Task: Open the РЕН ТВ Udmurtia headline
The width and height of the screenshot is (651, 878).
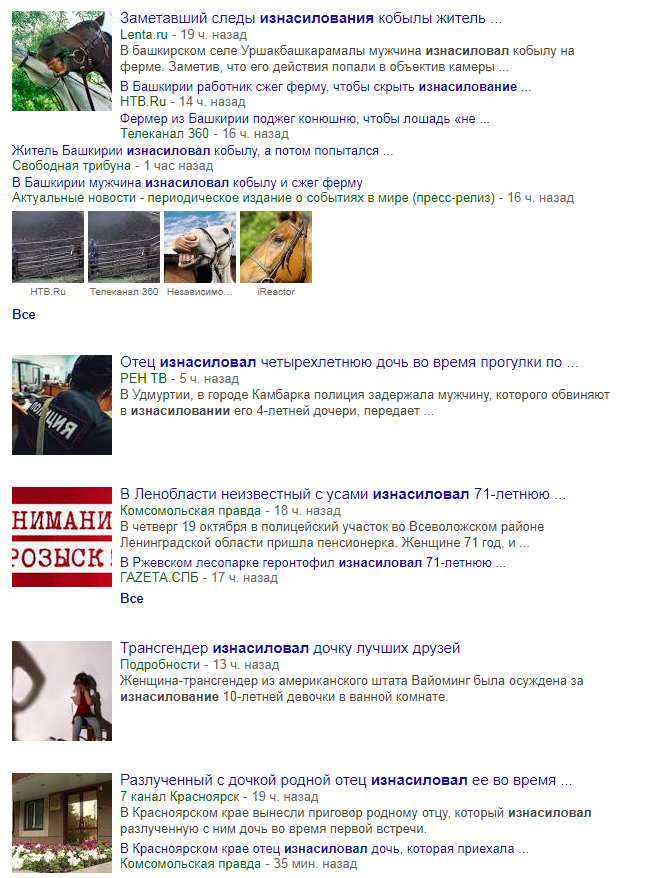Action: pos(349,362)
